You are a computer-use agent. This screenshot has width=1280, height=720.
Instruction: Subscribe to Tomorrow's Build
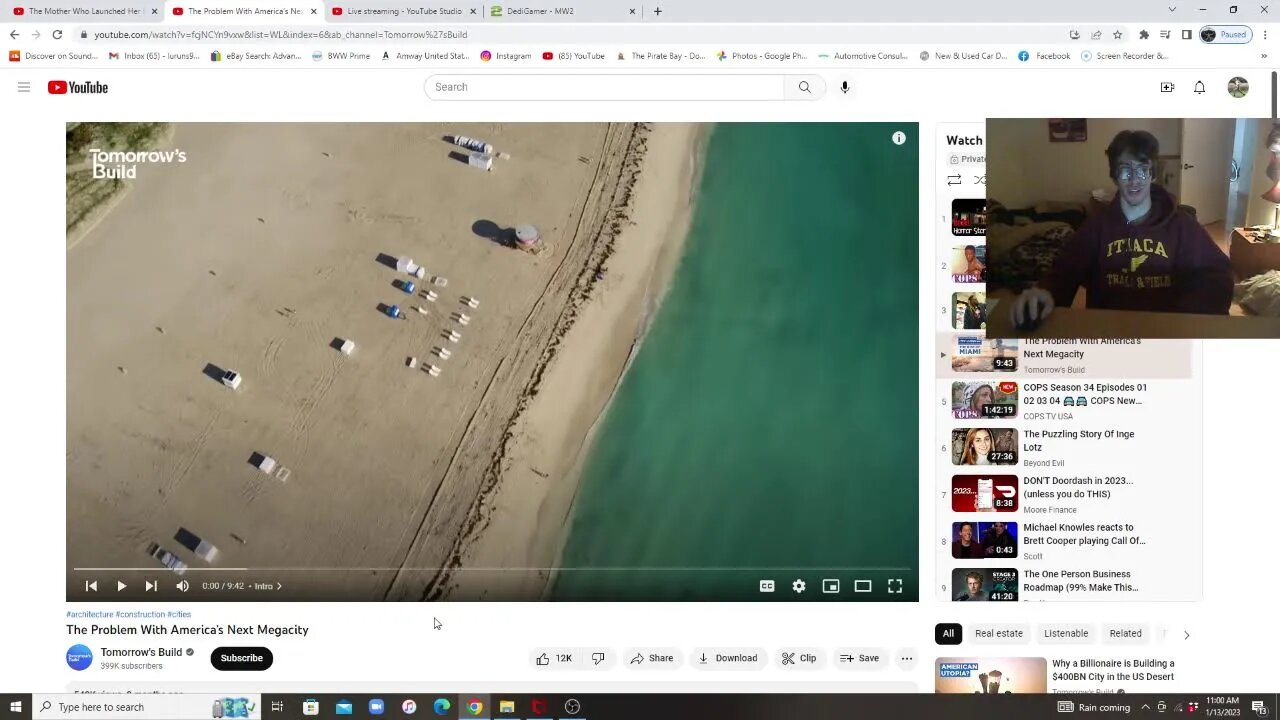241,658
